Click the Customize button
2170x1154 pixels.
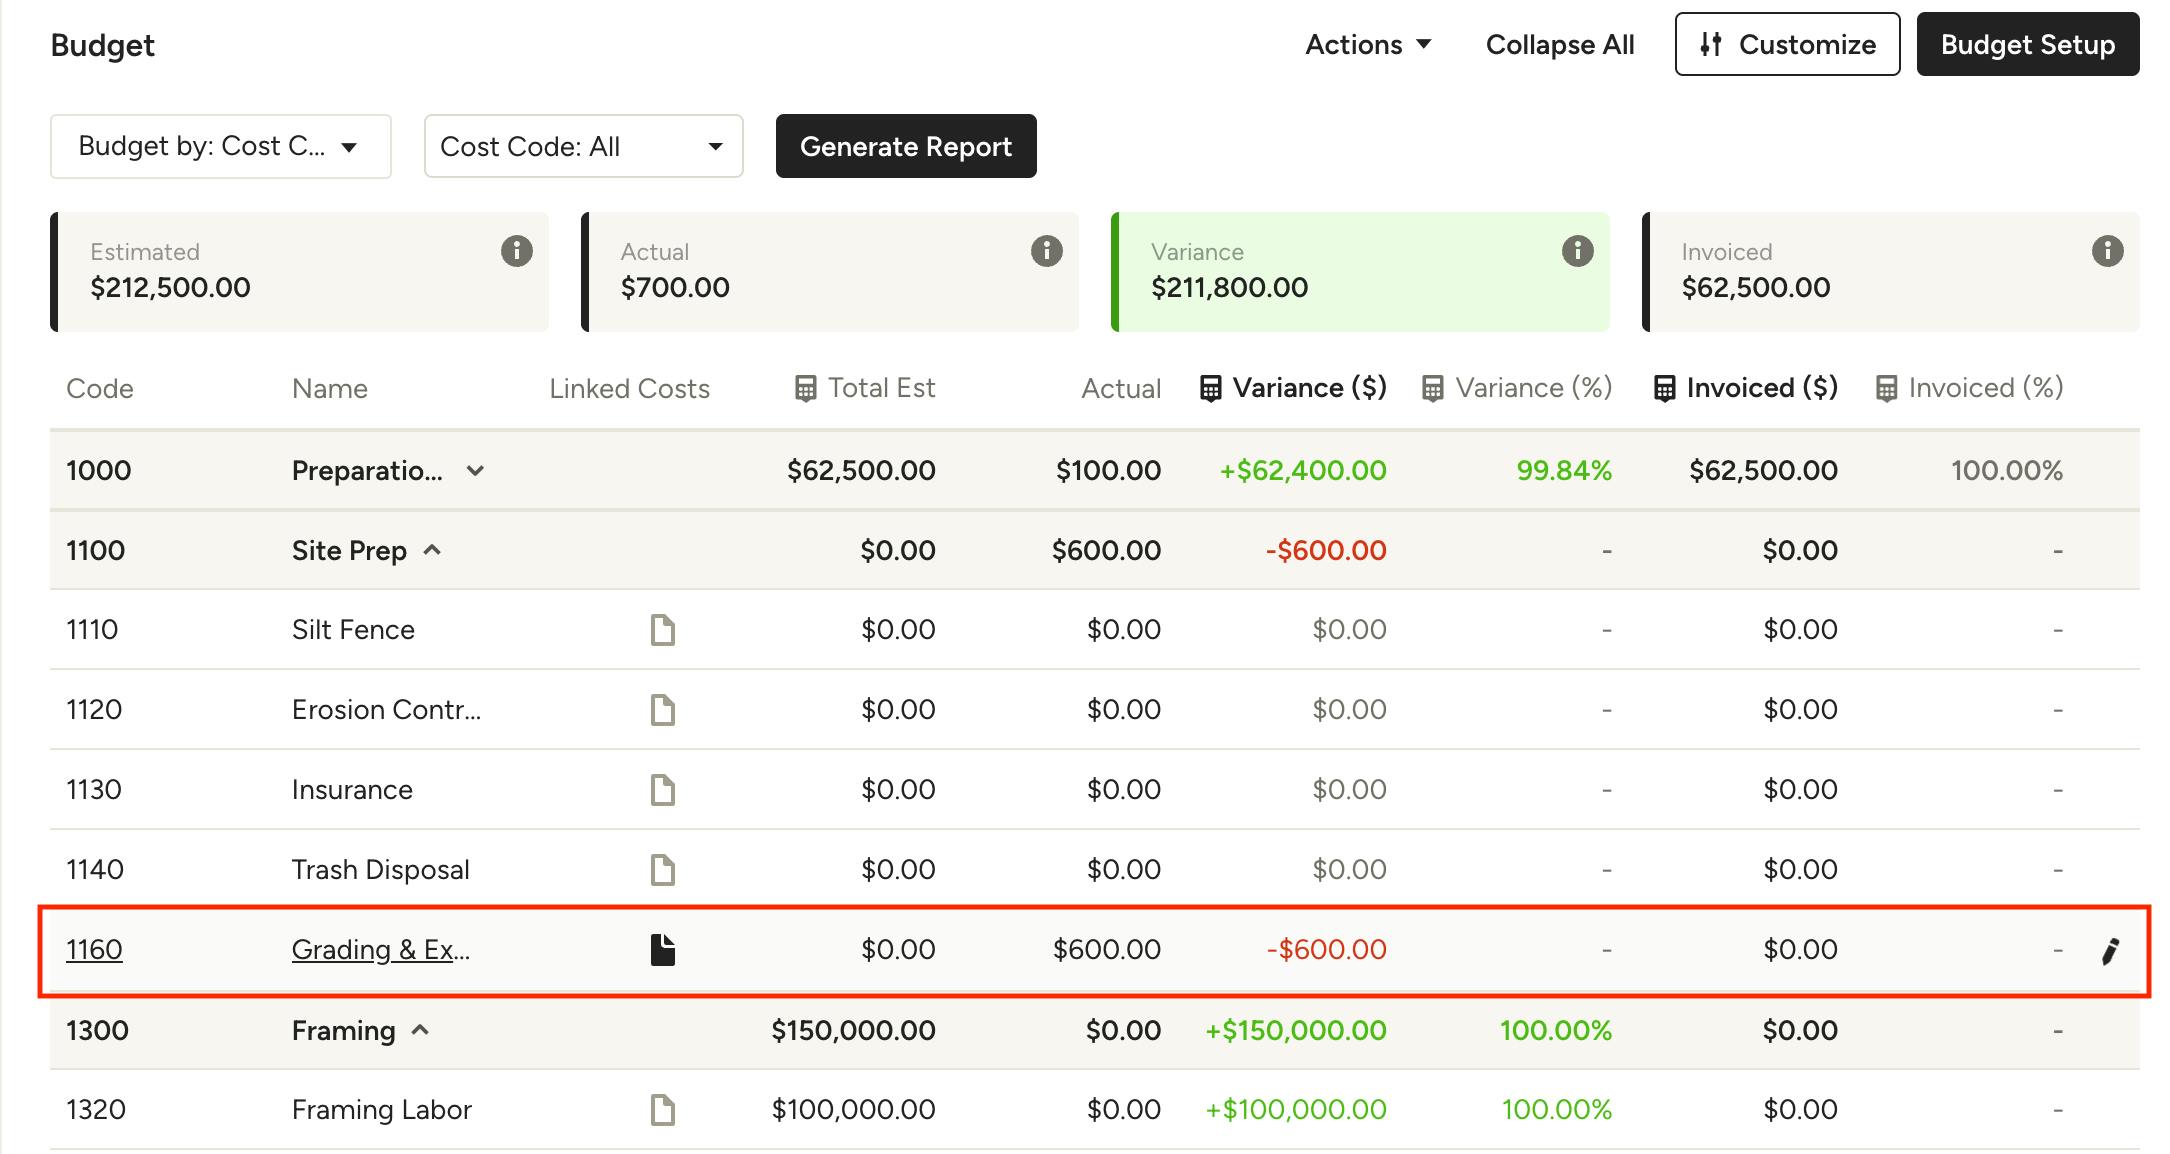pos(1787,45)
